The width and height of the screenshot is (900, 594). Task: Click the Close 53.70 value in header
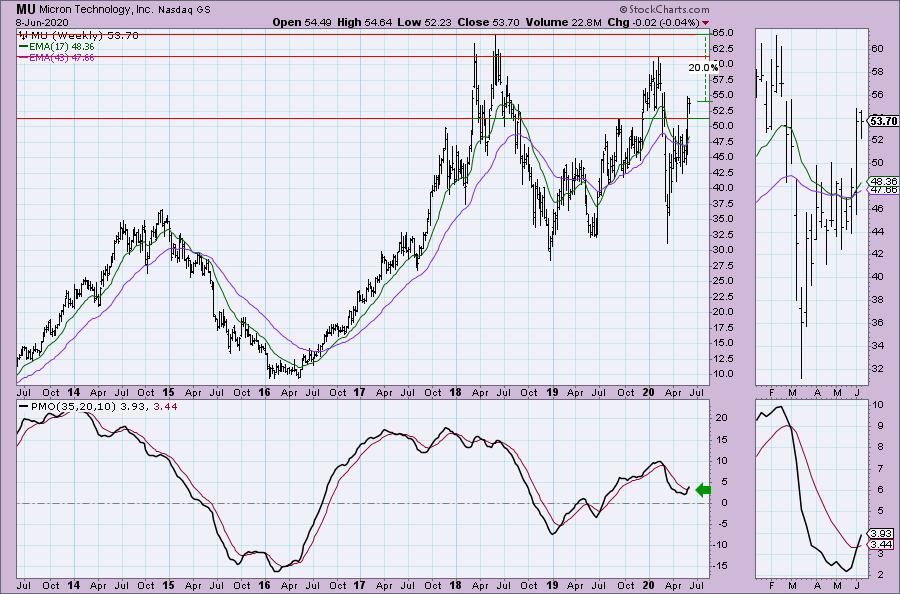[x=488, y=23]
